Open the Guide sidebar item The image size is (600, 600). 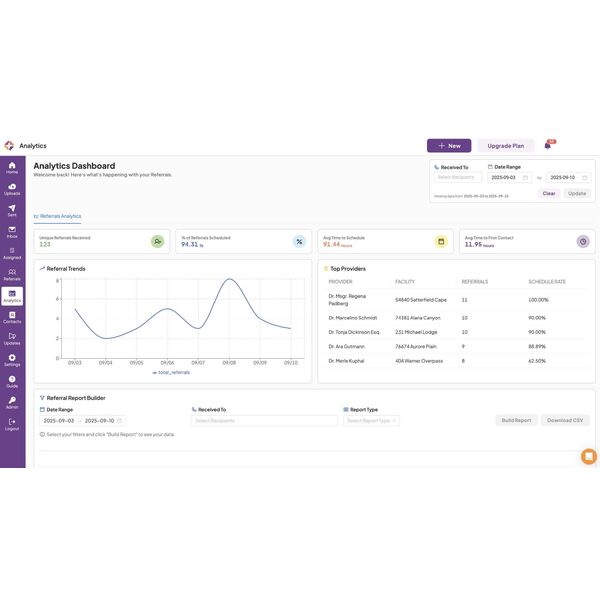(x=12, y=382)
